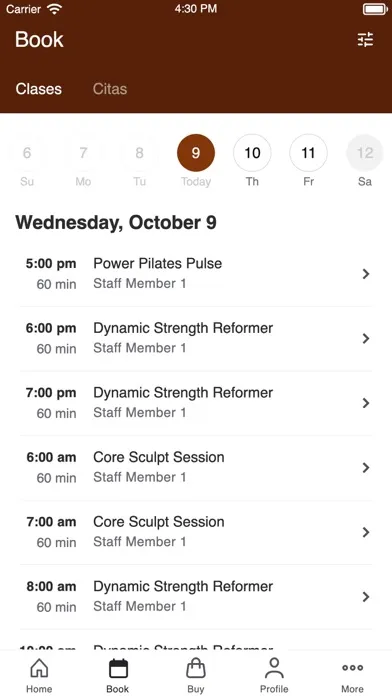Select Thursday the 10th date
This screenshot has height=696, width=392.
(x=252, y=153)
